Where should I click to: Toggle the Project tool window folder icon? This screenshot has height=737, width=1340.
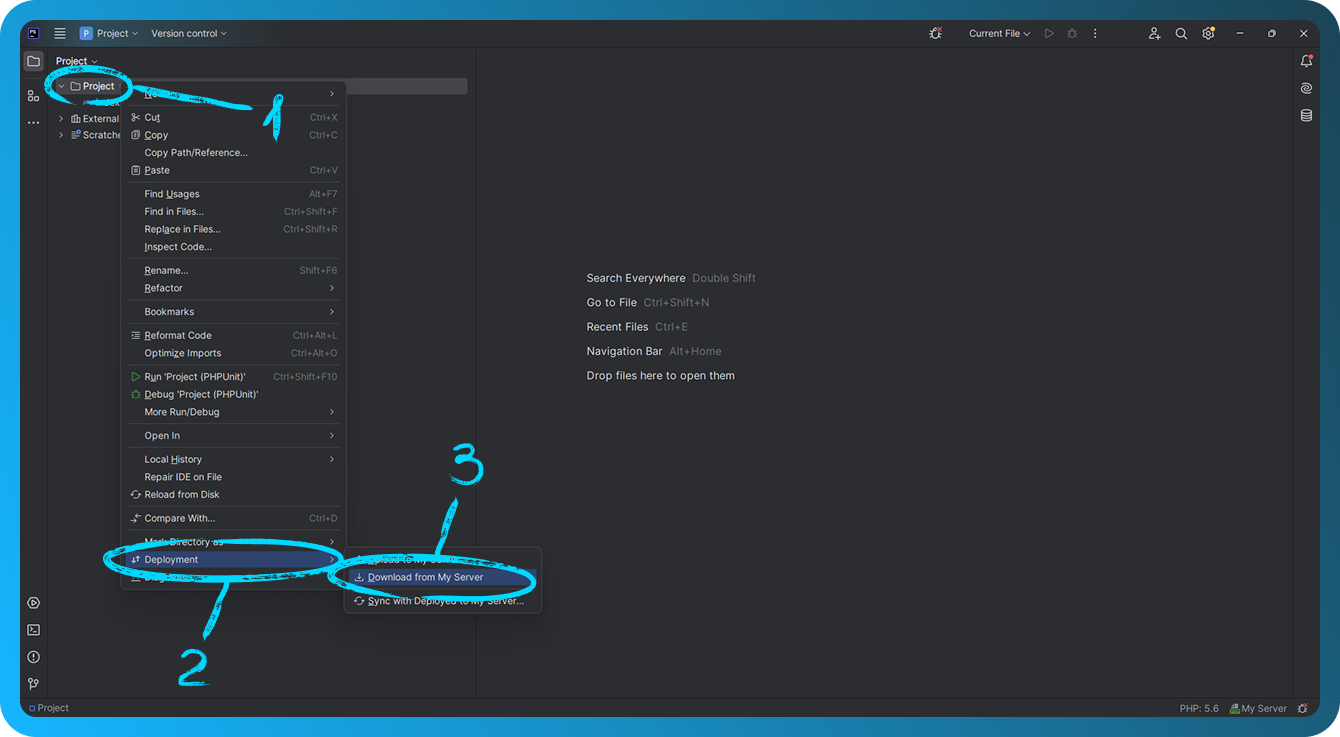coord(33,61)
